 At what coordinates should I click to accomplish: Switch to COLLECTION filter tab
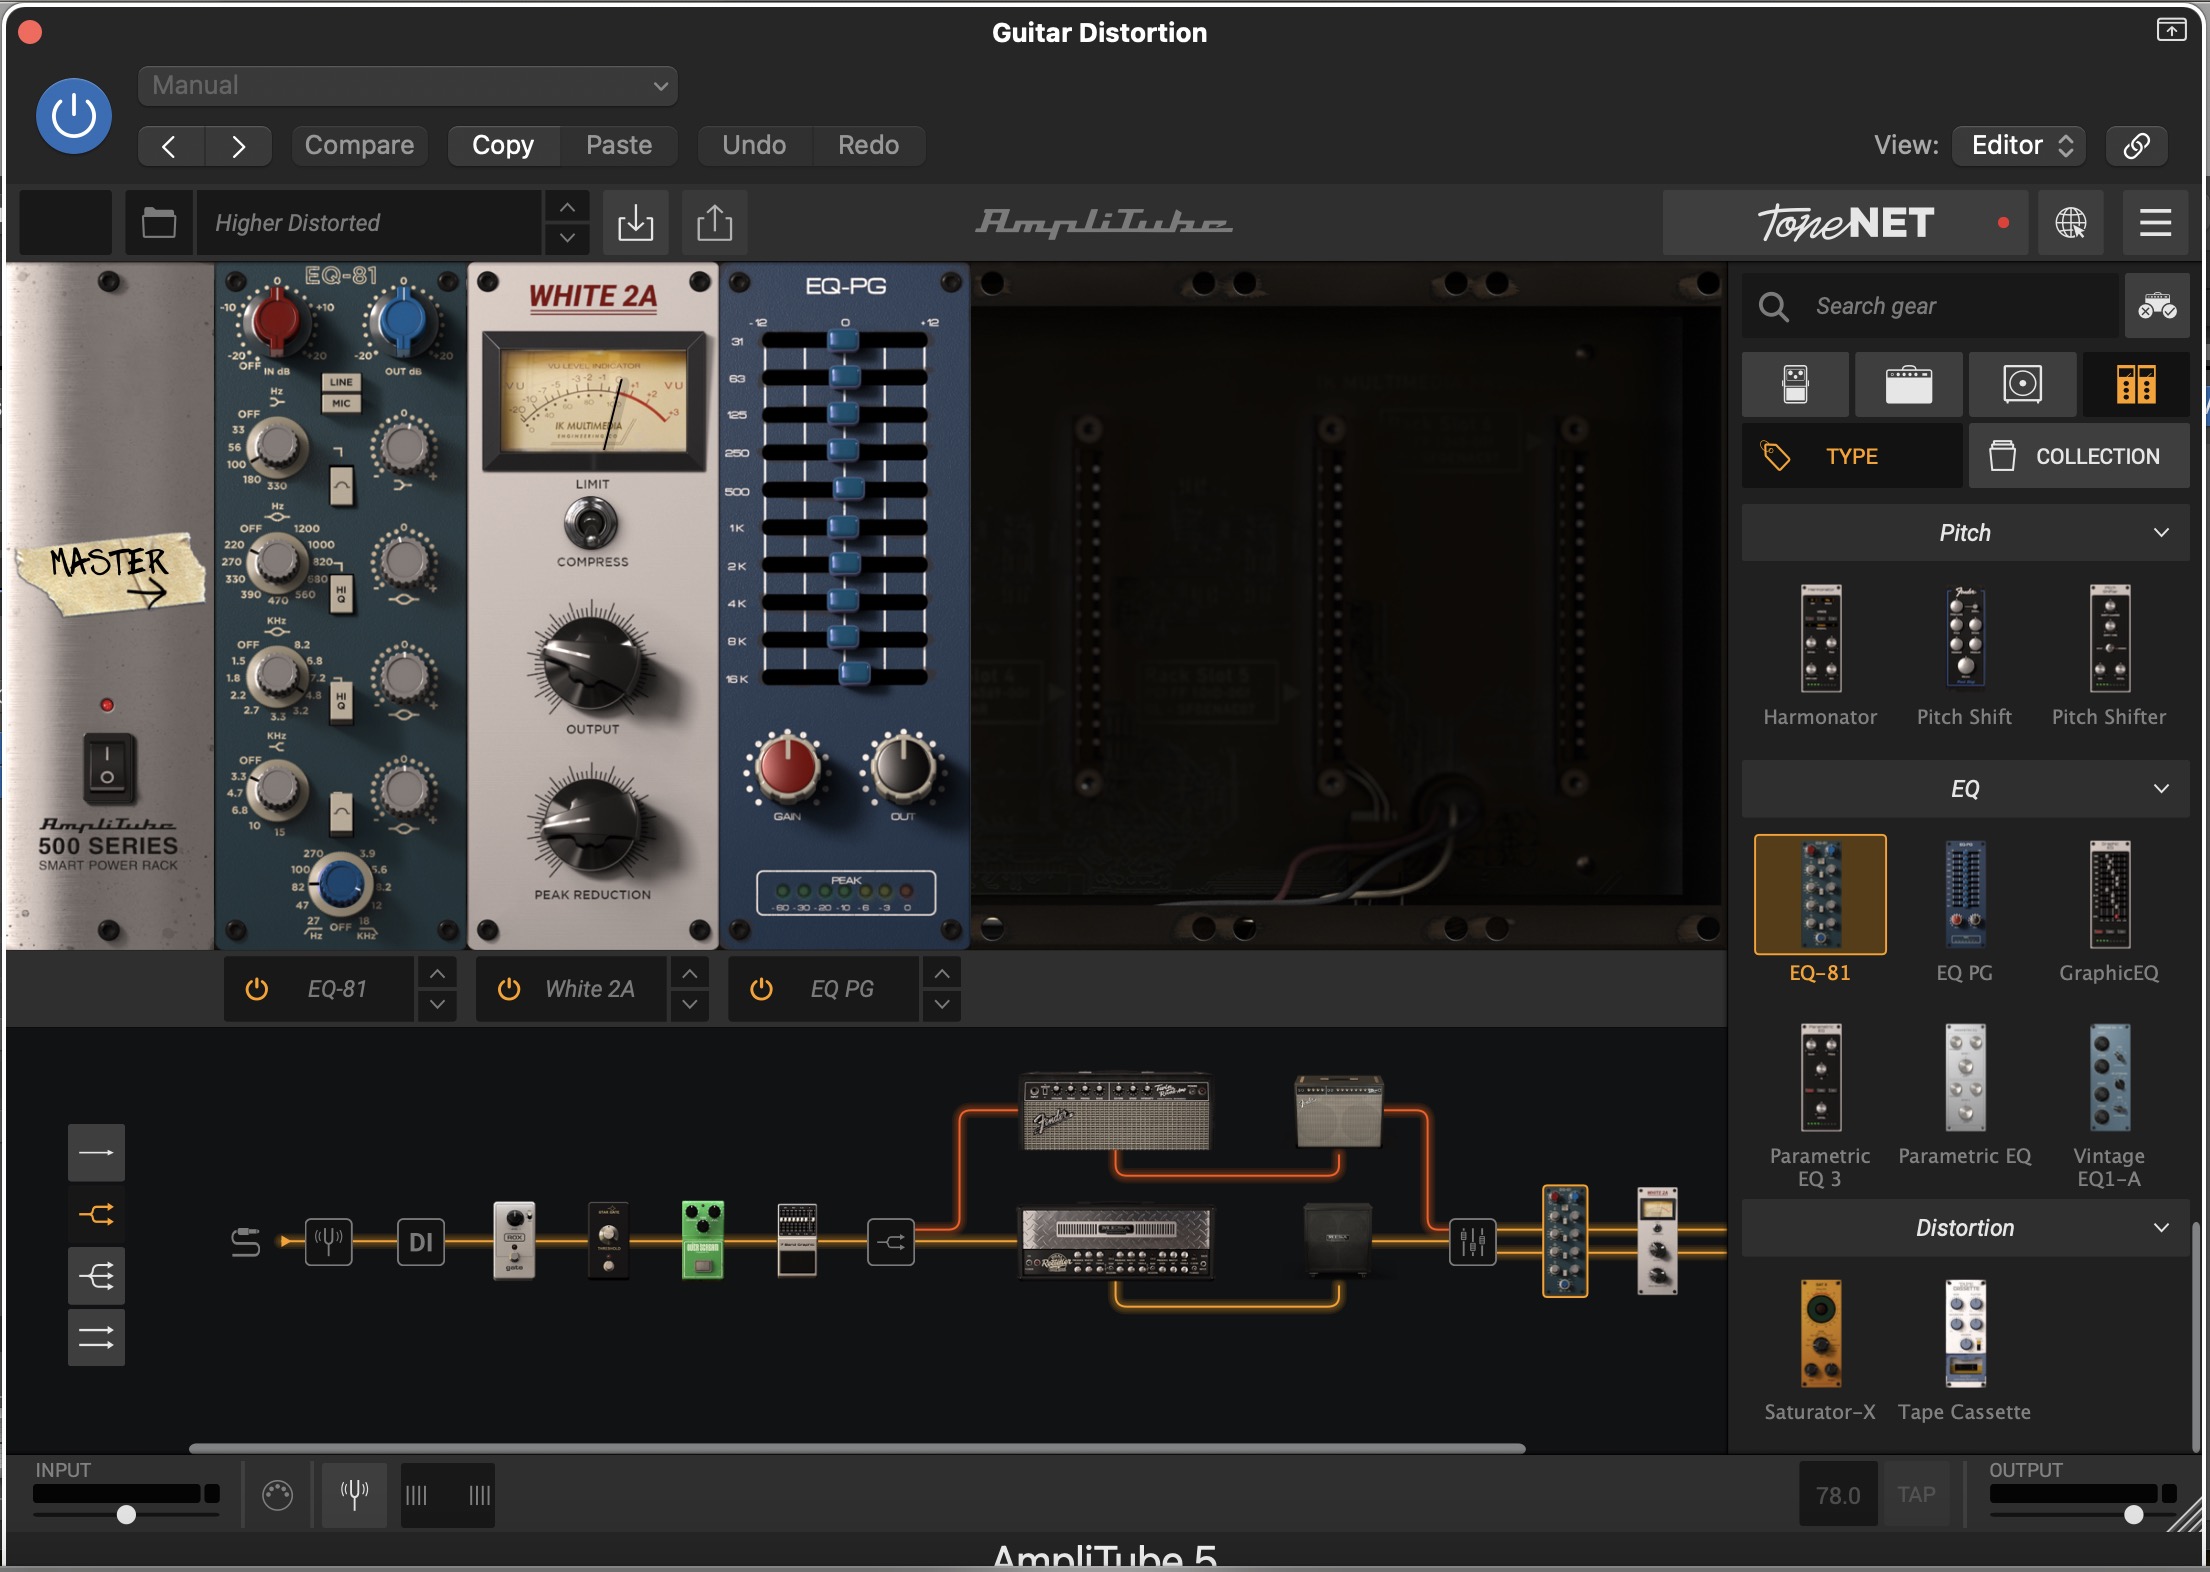2080,456
